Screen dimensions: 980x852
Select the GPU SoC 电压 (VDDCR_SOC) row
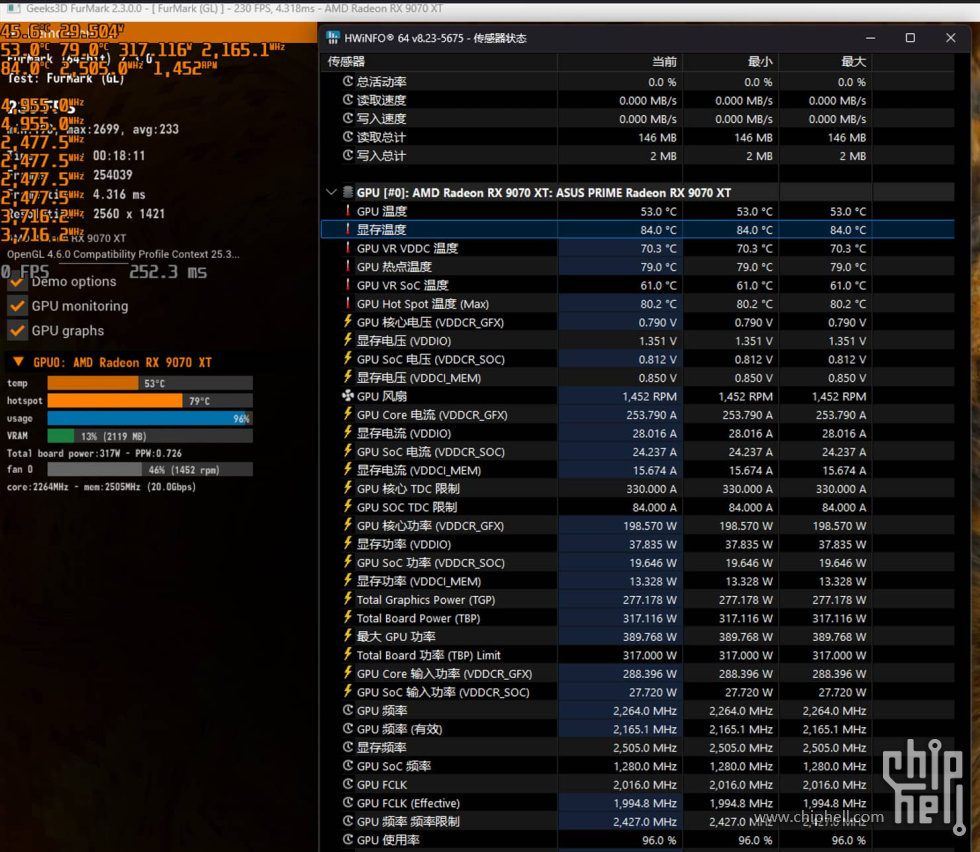click(638, 359)
